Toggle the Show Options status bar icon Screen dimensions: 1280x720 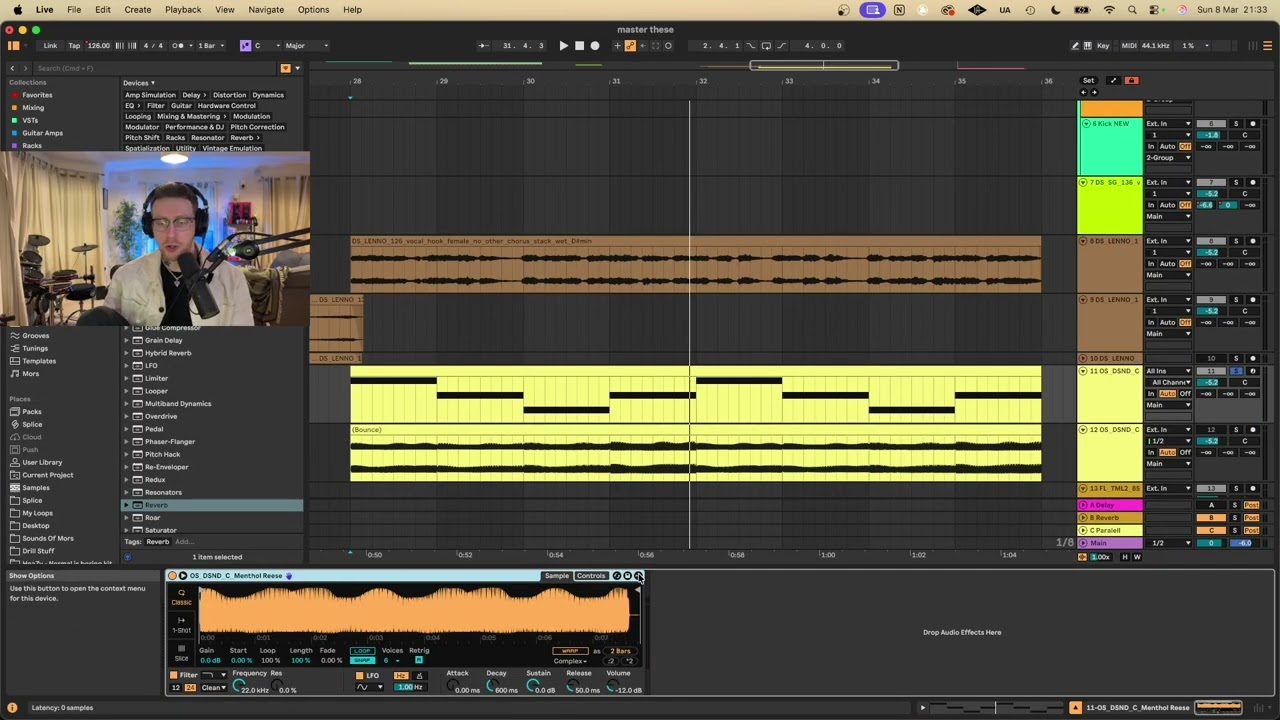[x=12, y=708]
